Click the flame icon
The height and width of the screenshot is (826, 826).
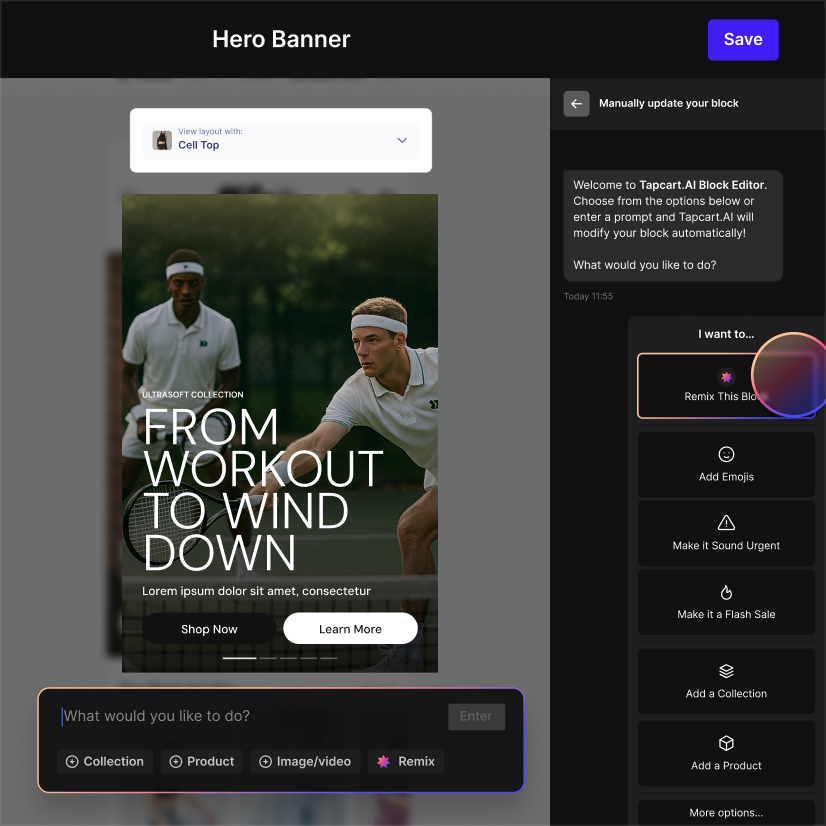726,592
